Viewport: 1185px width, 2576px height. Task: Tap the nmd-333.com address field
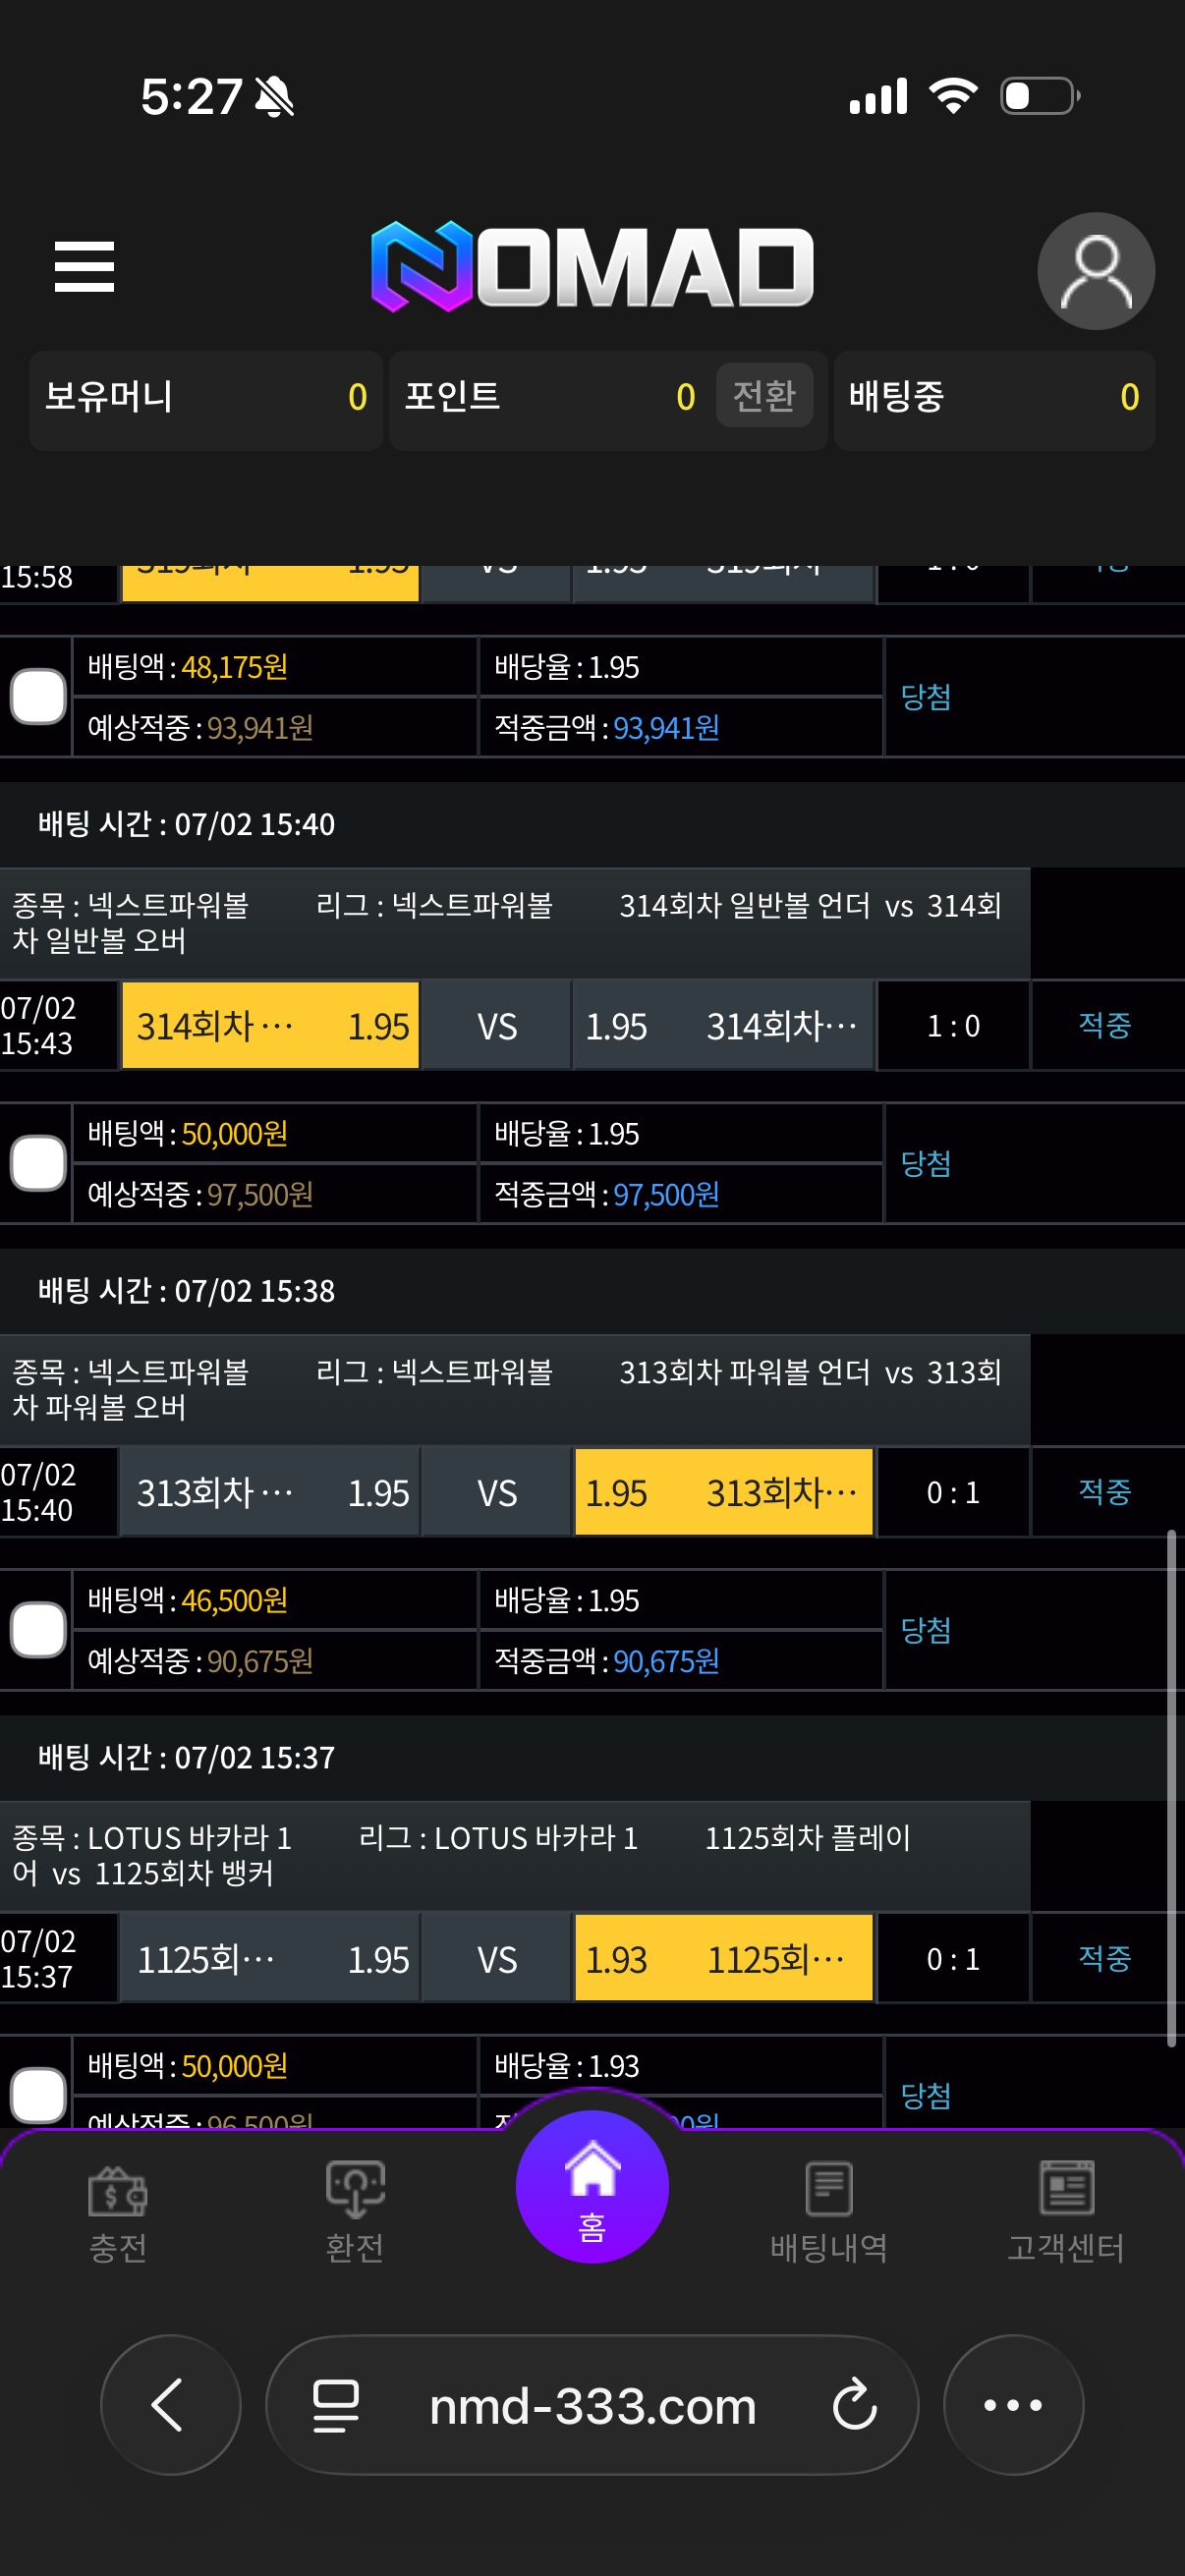tap(592, 2405)
